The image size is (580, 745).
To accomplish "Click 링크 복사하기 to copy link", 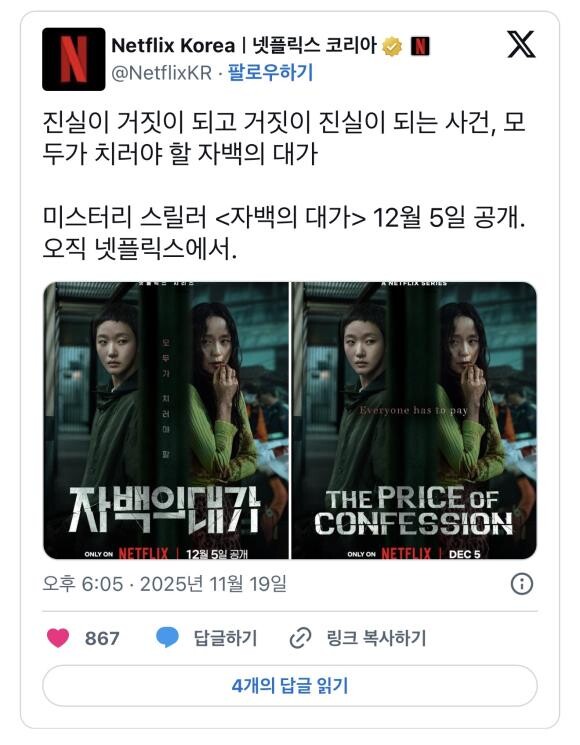I will tap(376, 638).
